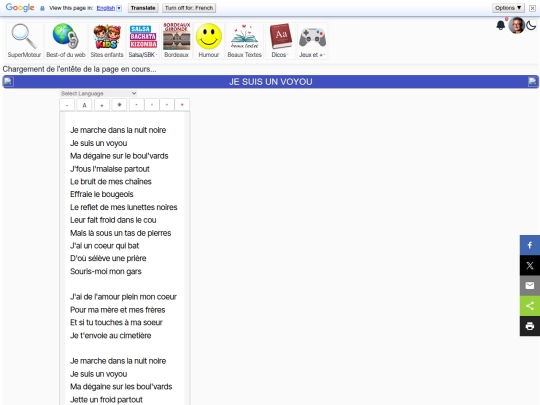Open the English language dropdown arrow
The width and height of the screenshot is (540, 405).
[119, 8]
